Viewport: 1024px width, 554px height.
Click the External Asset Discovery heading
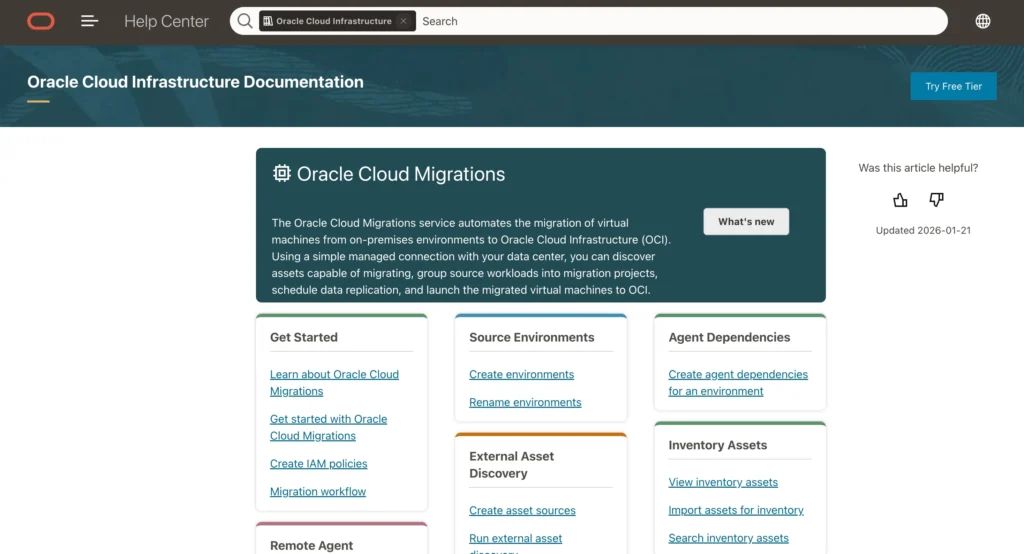coord(511,464)
